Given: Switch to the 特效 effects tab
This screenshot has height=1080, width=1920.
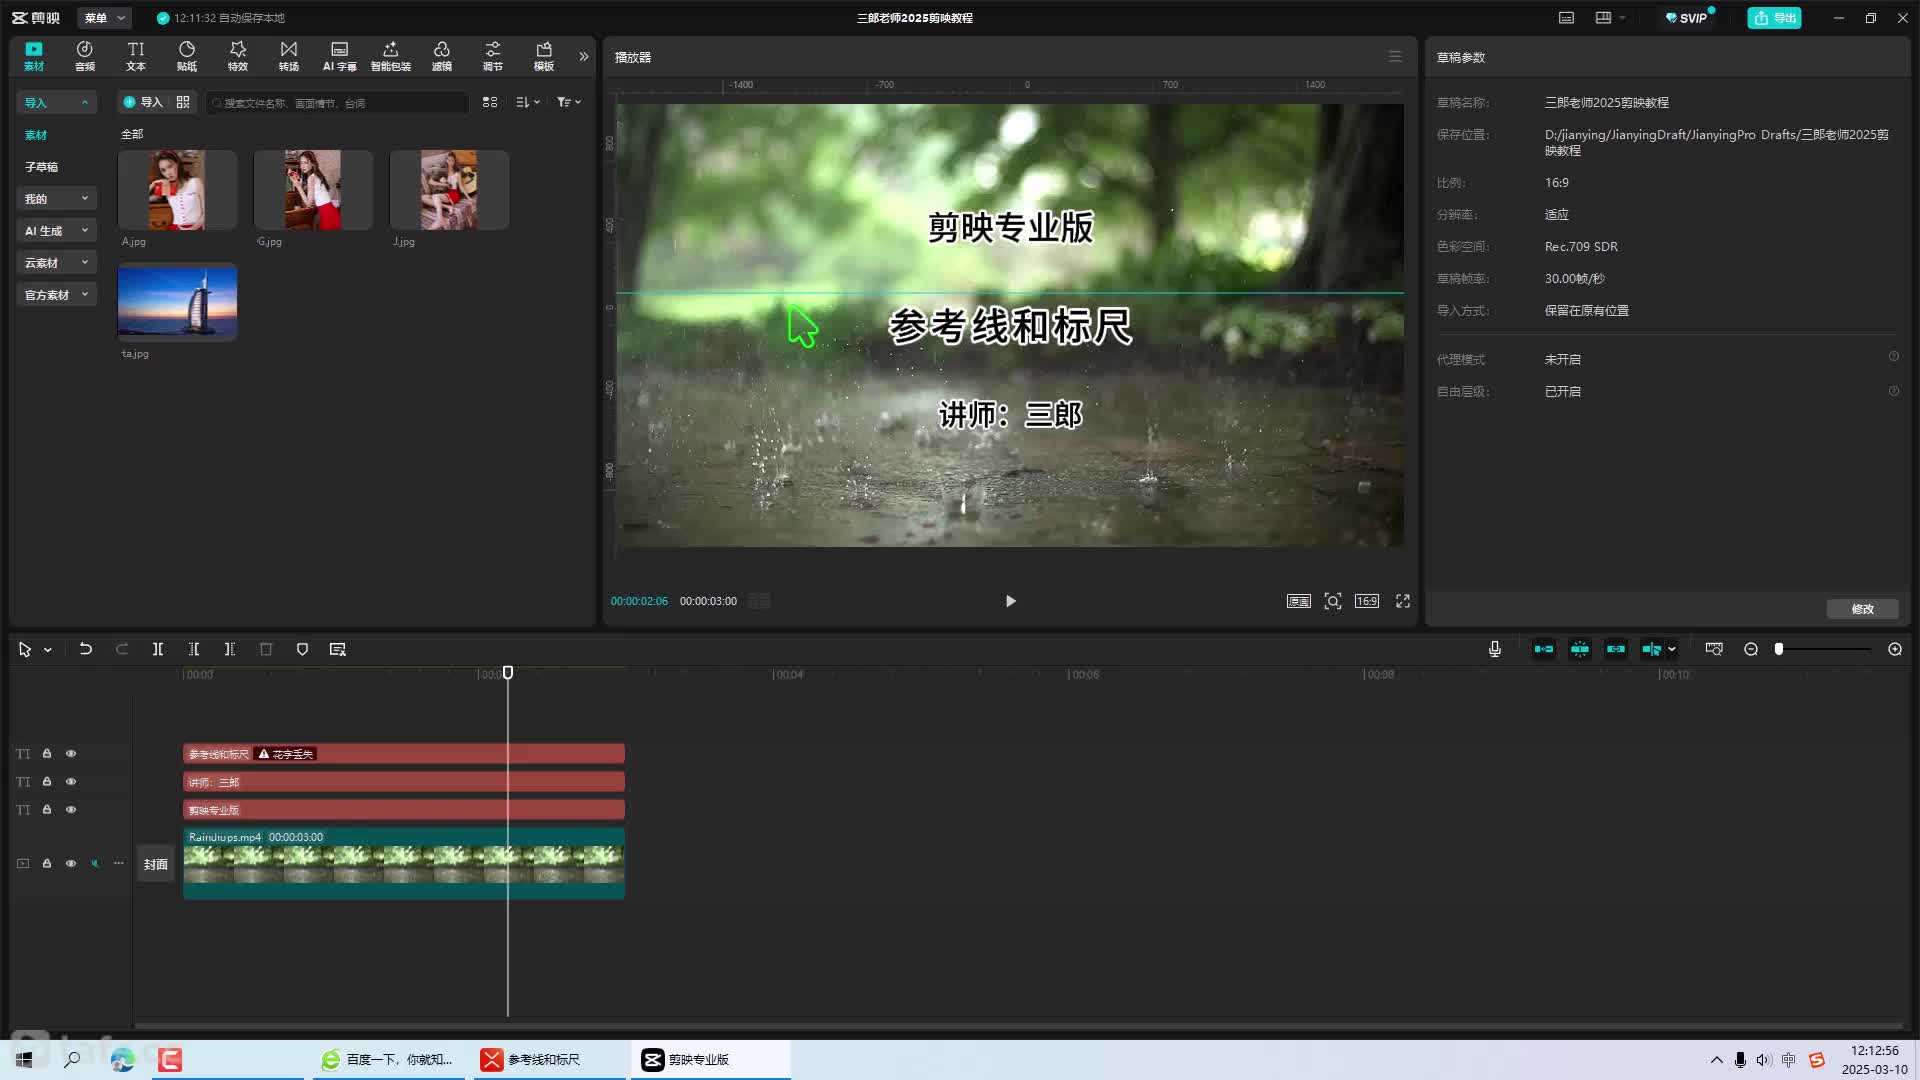Looking at the screenshot, I should pos(237,55).
